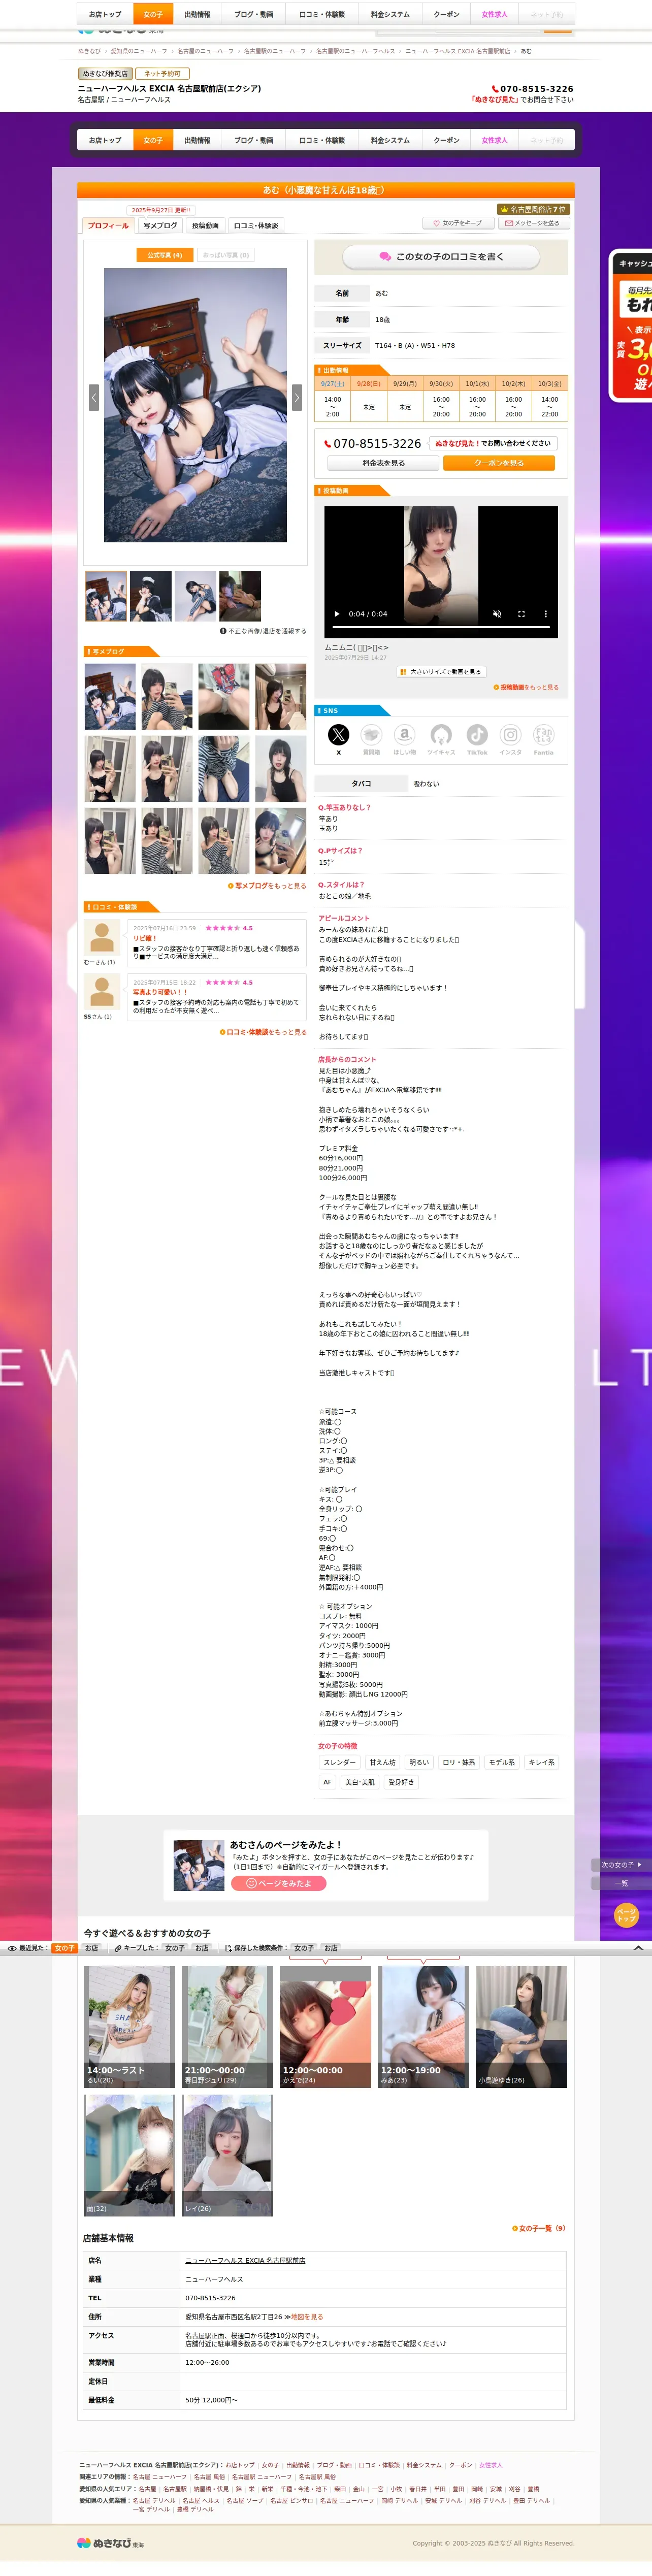Click the pink ページをみたよ button

[279, 1883]
